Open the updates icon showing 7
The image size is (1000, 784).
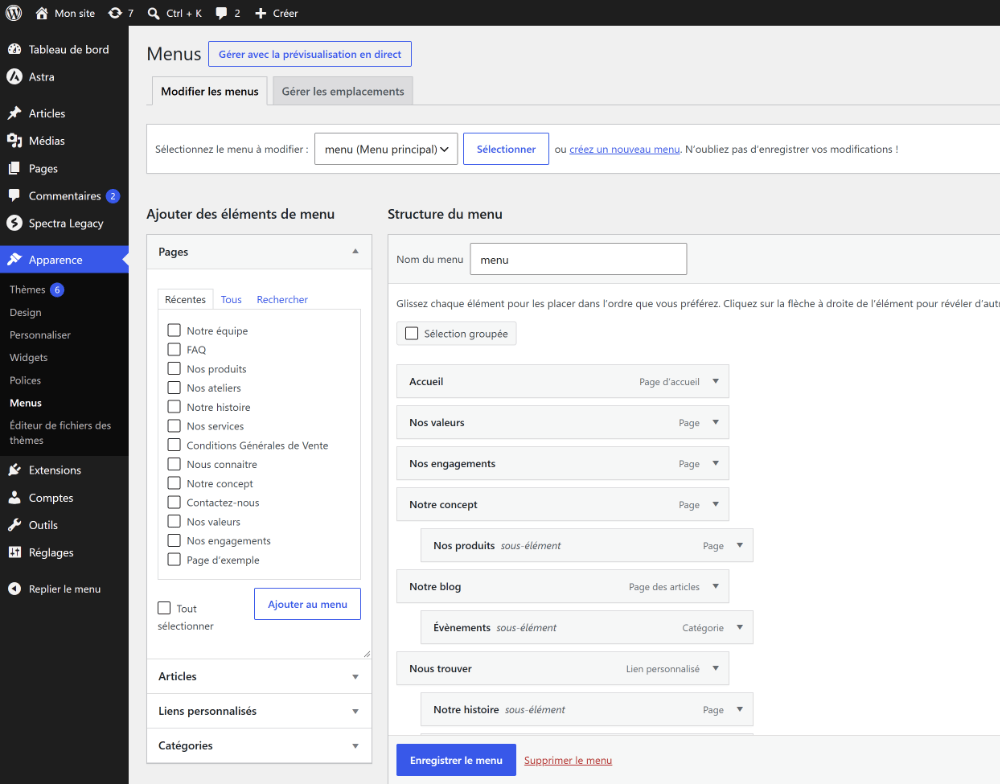(x=115, y=13)
